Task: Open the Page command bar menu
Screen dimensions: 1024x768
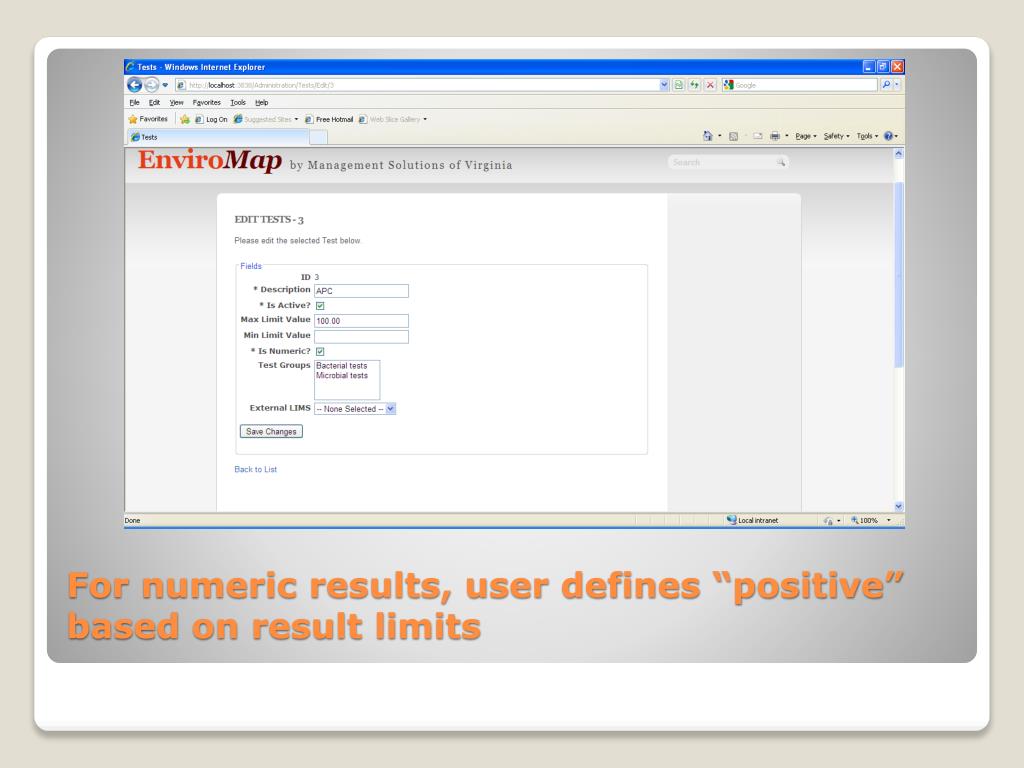Action: (x=806, y=136)
